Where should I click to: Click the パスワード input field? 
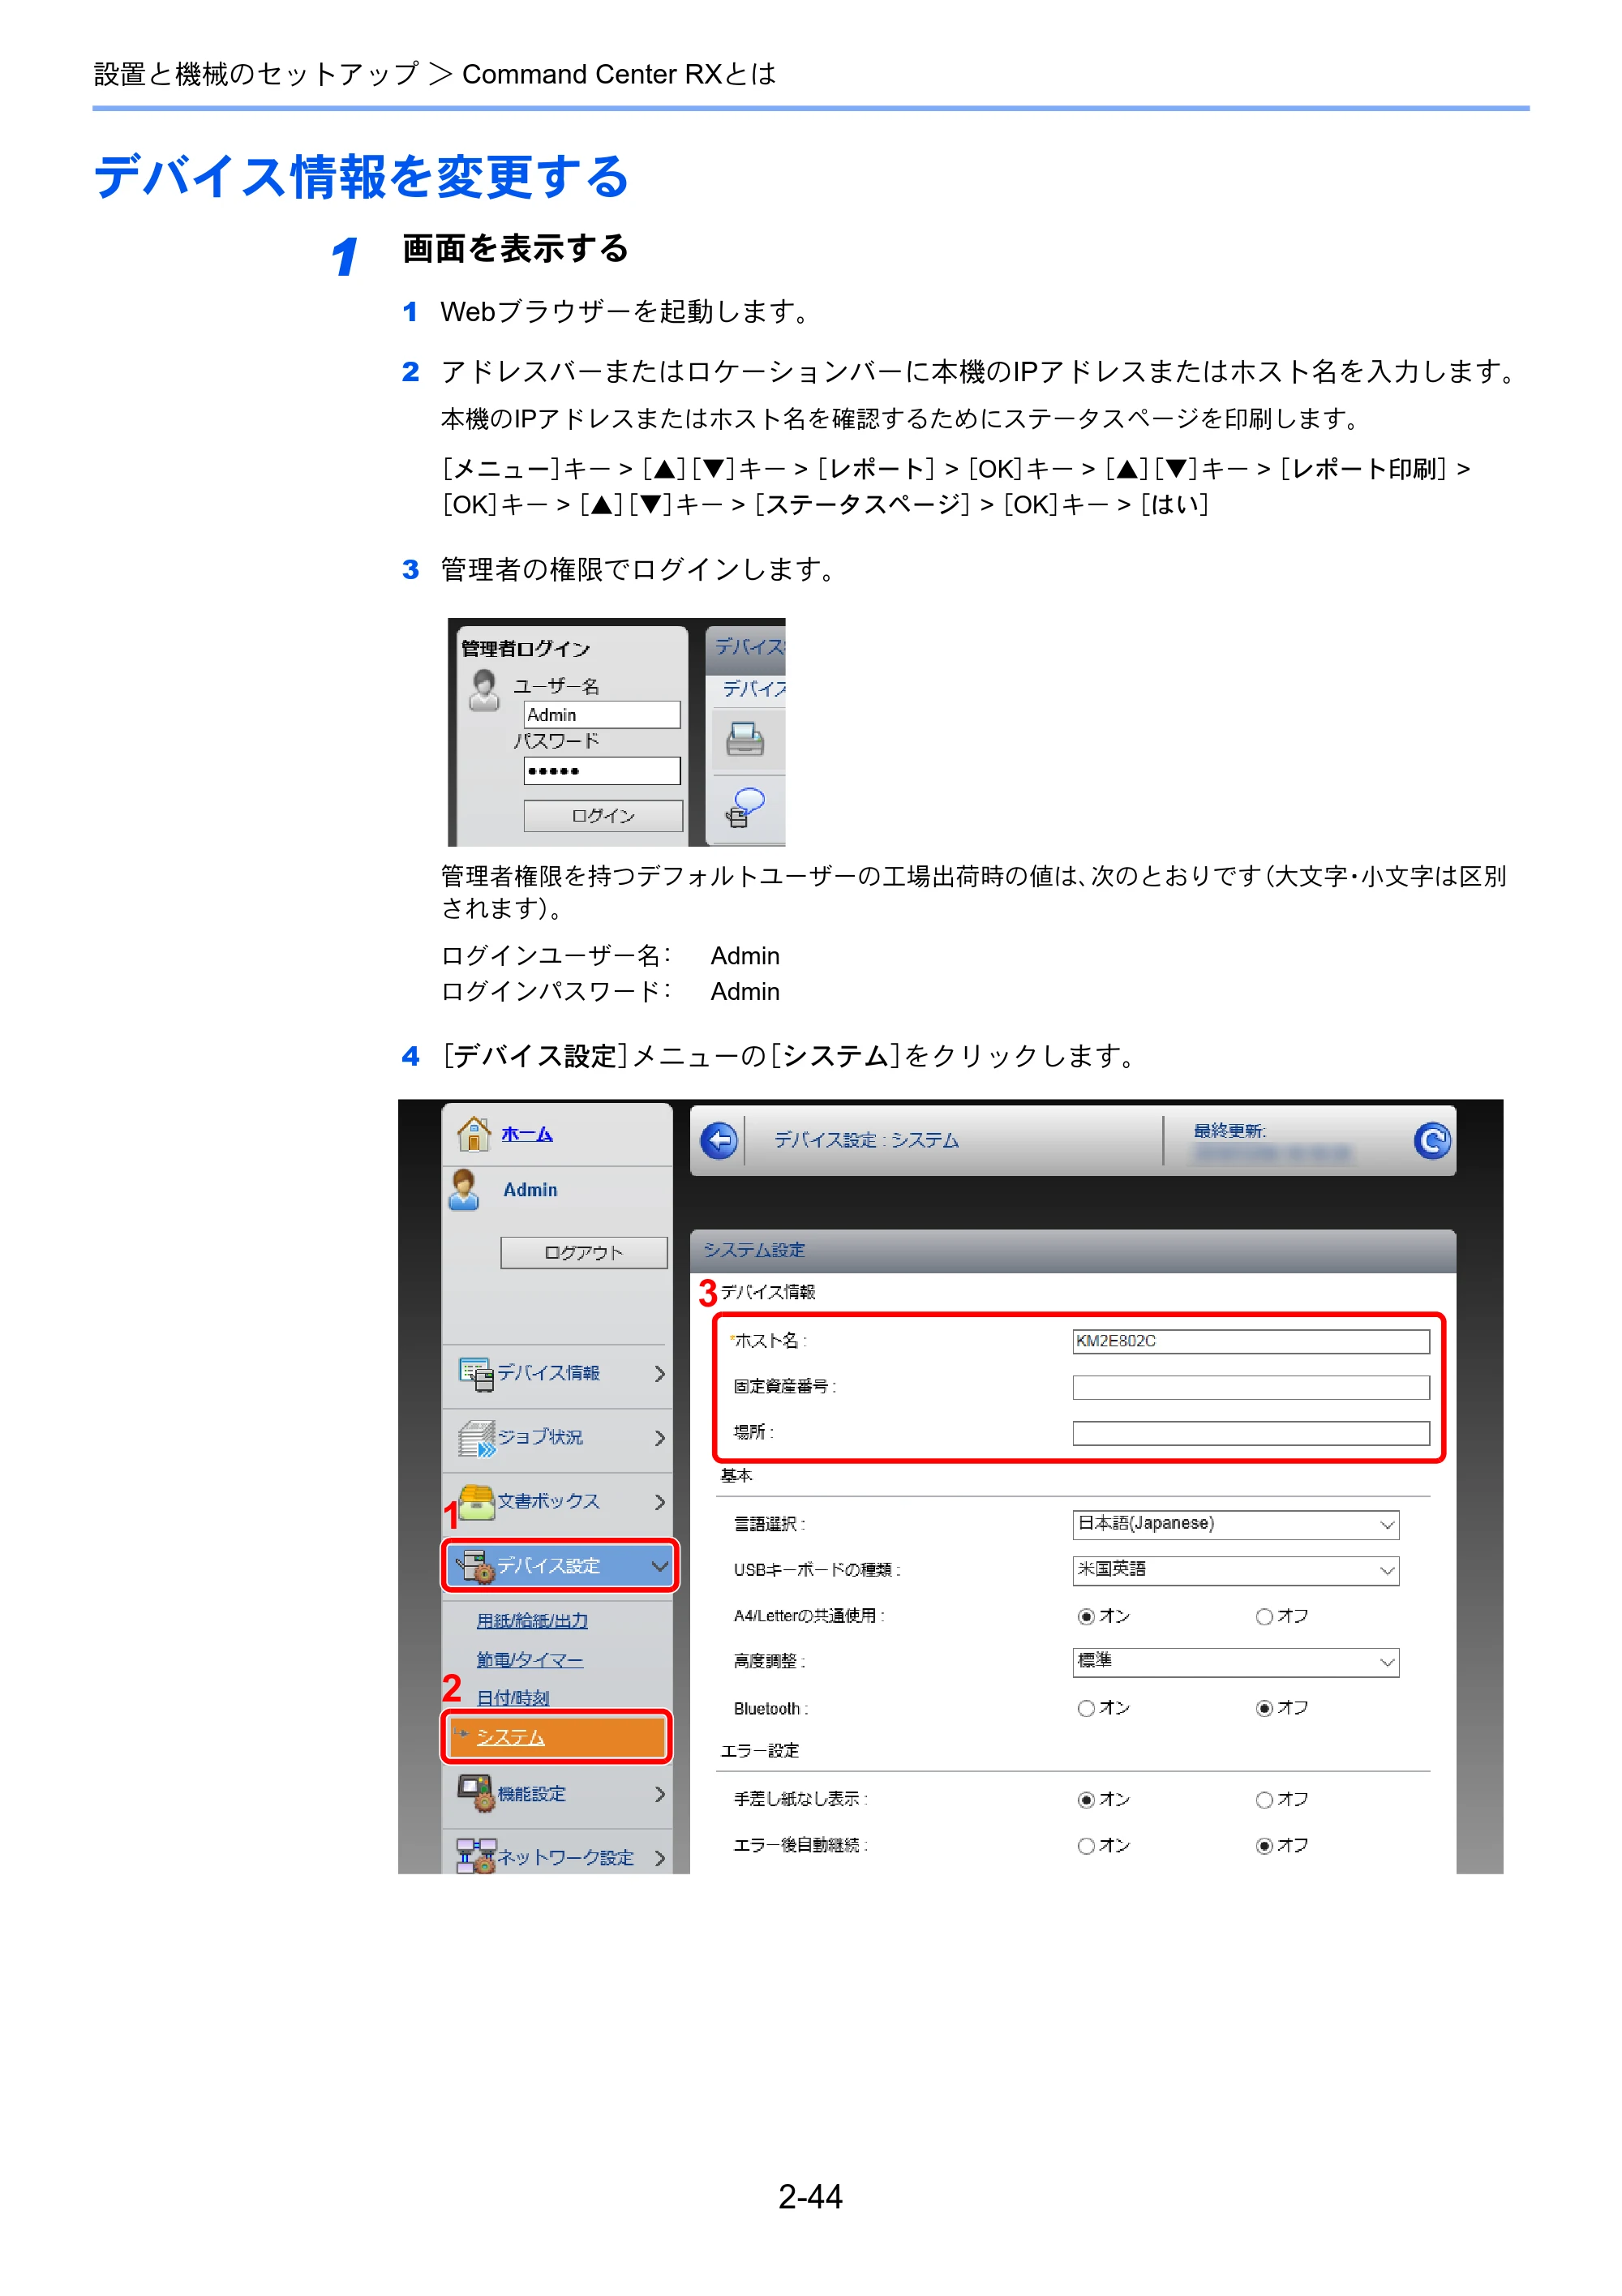click(x=602, y=770)
